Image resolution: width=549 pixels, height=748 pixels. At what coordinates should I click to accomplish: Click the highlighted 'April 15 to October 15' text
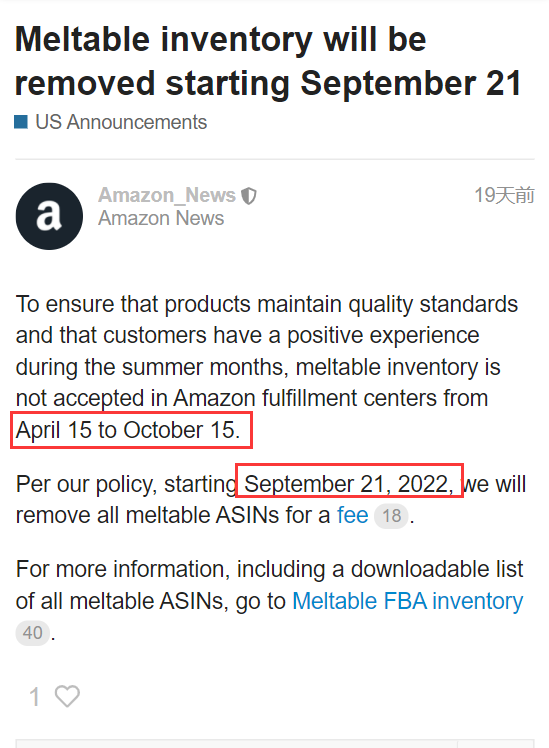click(128, 430)
